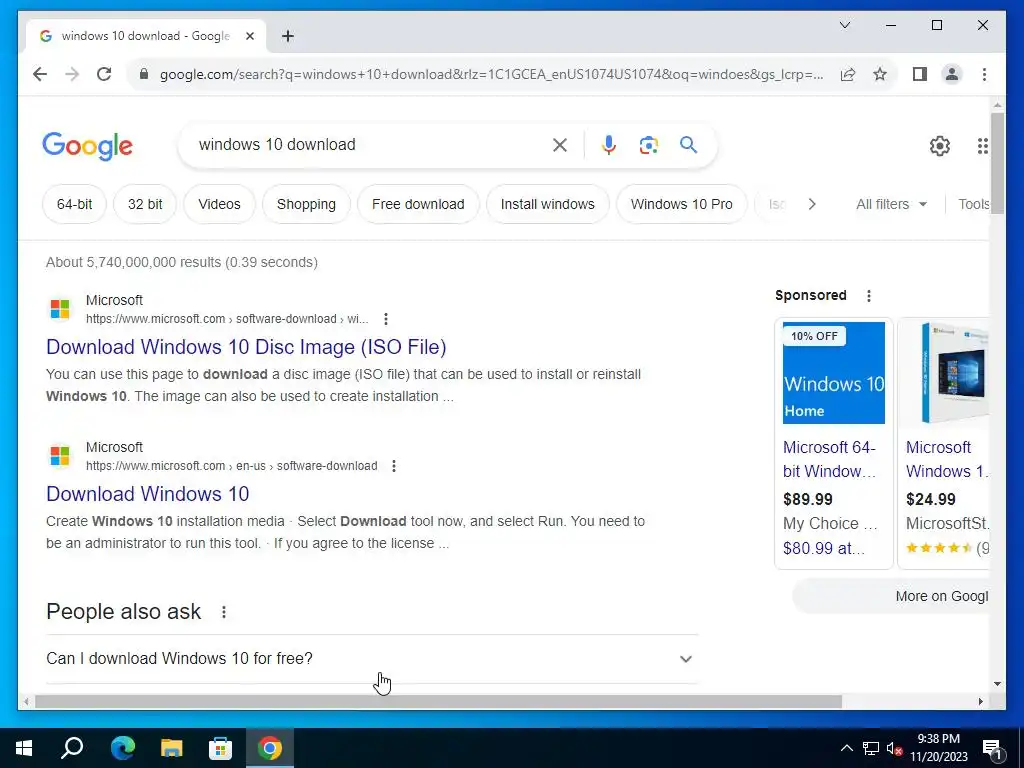Show hidden system tray icons
The width and height of the screenshot is (1024, 768).
coord(846,748)
